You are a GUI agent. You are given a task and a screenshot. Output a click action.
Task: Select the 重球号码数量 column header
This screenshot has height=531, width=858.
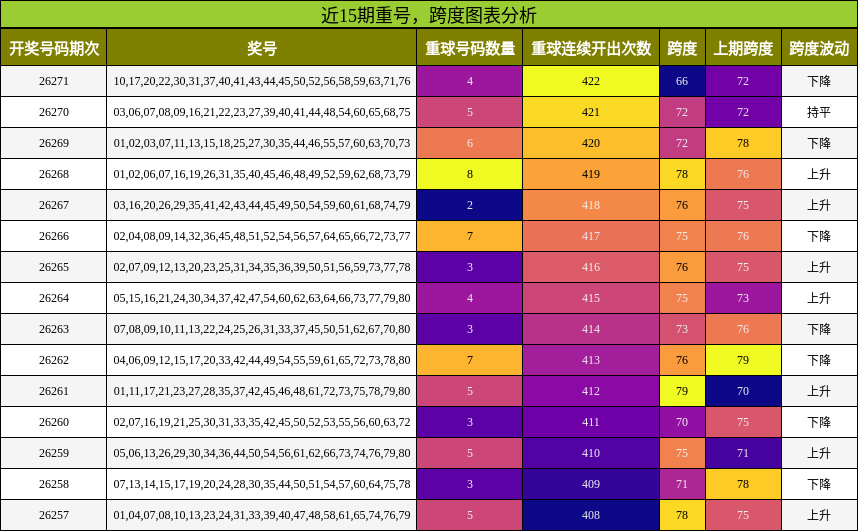tap(469, 48)
